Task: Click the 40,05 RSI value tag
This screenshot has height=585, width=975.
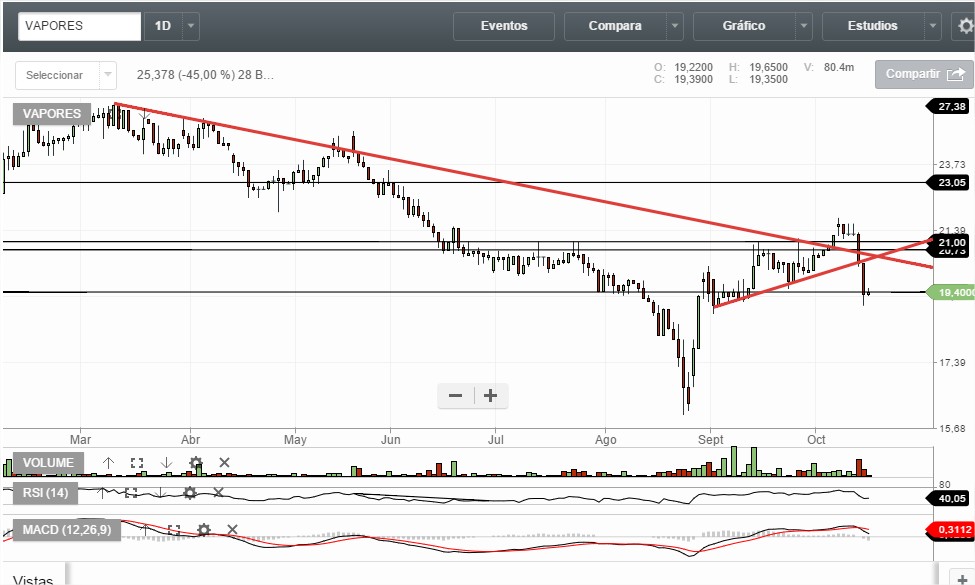Action: pos(950,499)
